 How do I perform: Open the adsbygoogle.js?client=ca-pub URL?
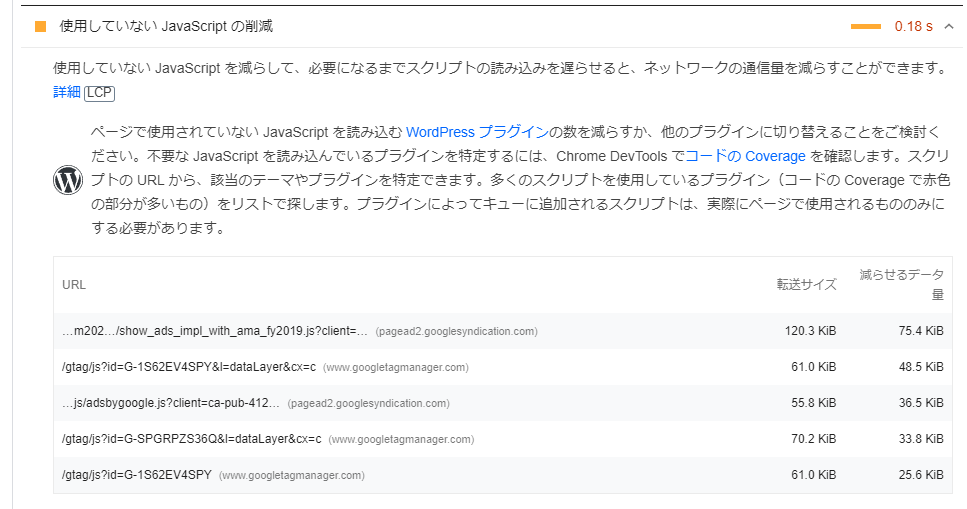(171, 403)
